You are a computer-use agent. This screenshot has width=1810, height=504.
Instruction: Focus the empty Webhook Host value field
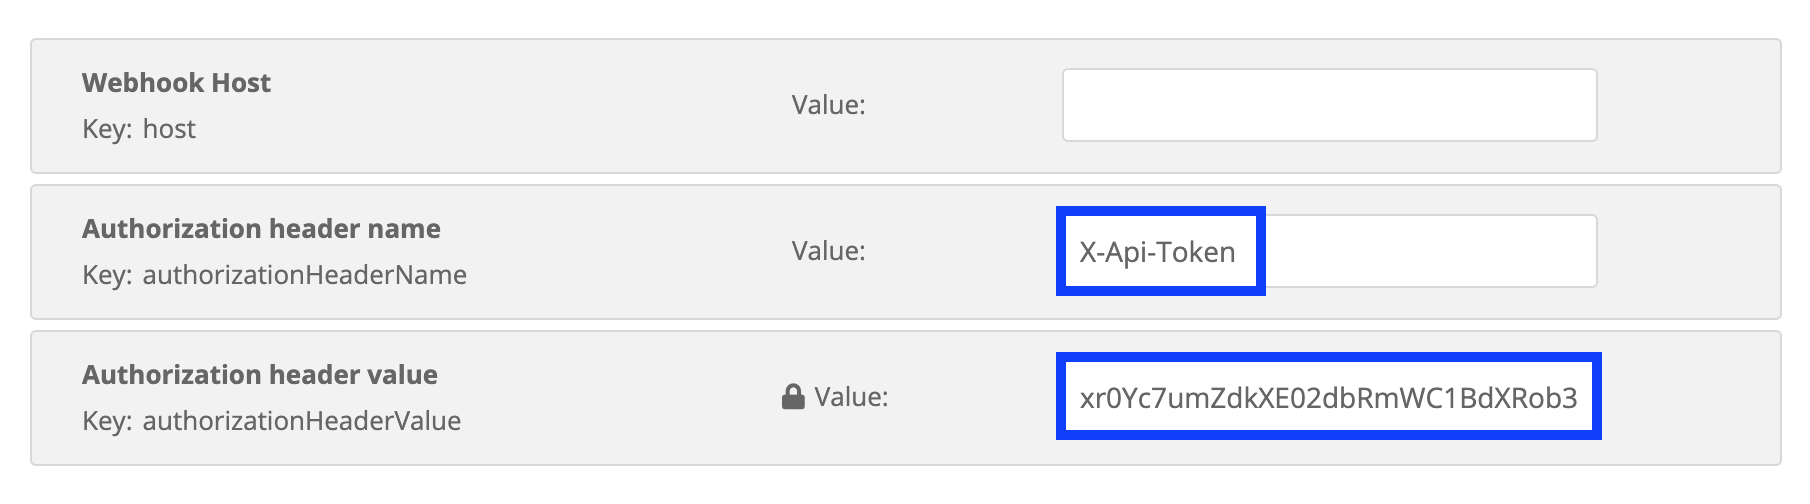pos(1329,105)
